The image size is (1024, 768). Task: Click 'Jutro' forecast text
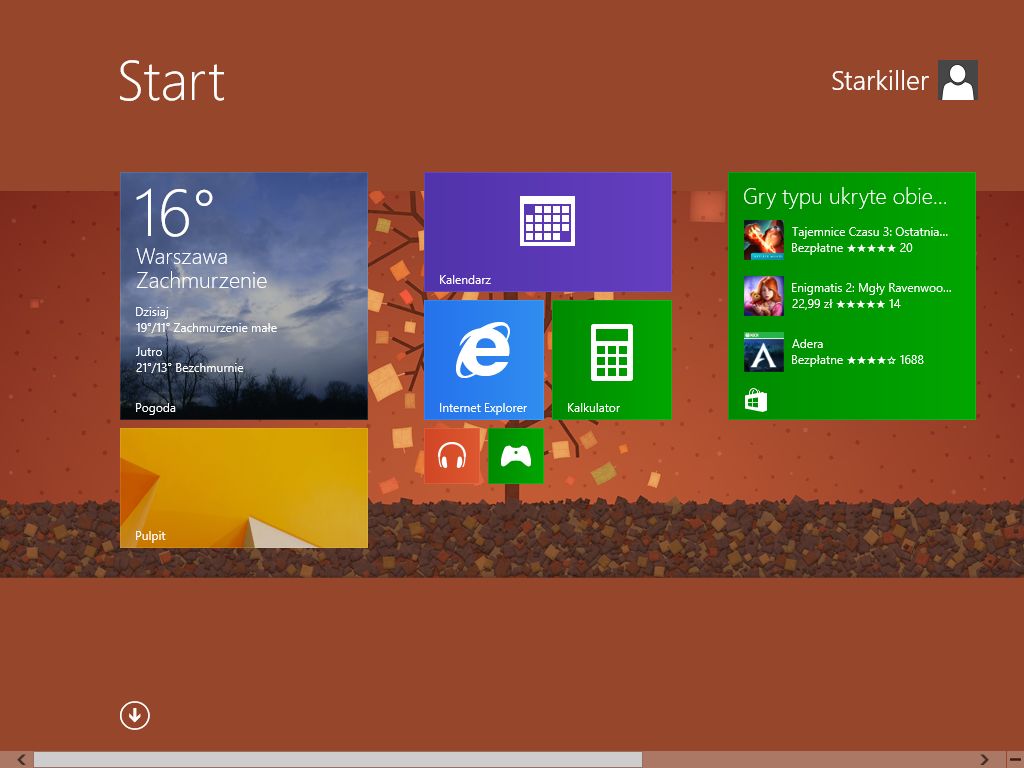[149, 352]
